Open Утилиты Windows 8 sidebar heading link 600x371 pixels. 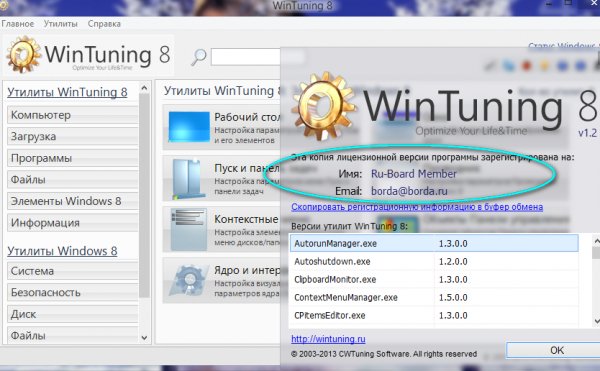(62, 251)
